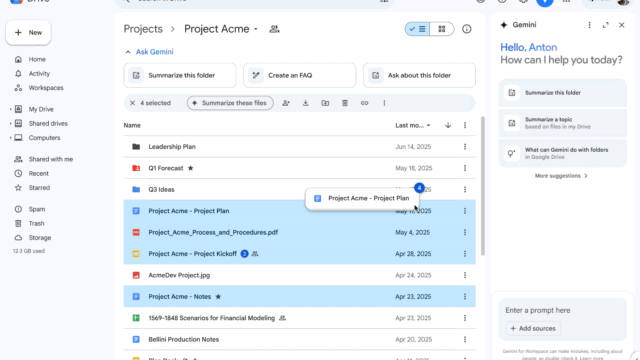Click the Move to folder icon
640x360 pixels.
coord(325,103)
